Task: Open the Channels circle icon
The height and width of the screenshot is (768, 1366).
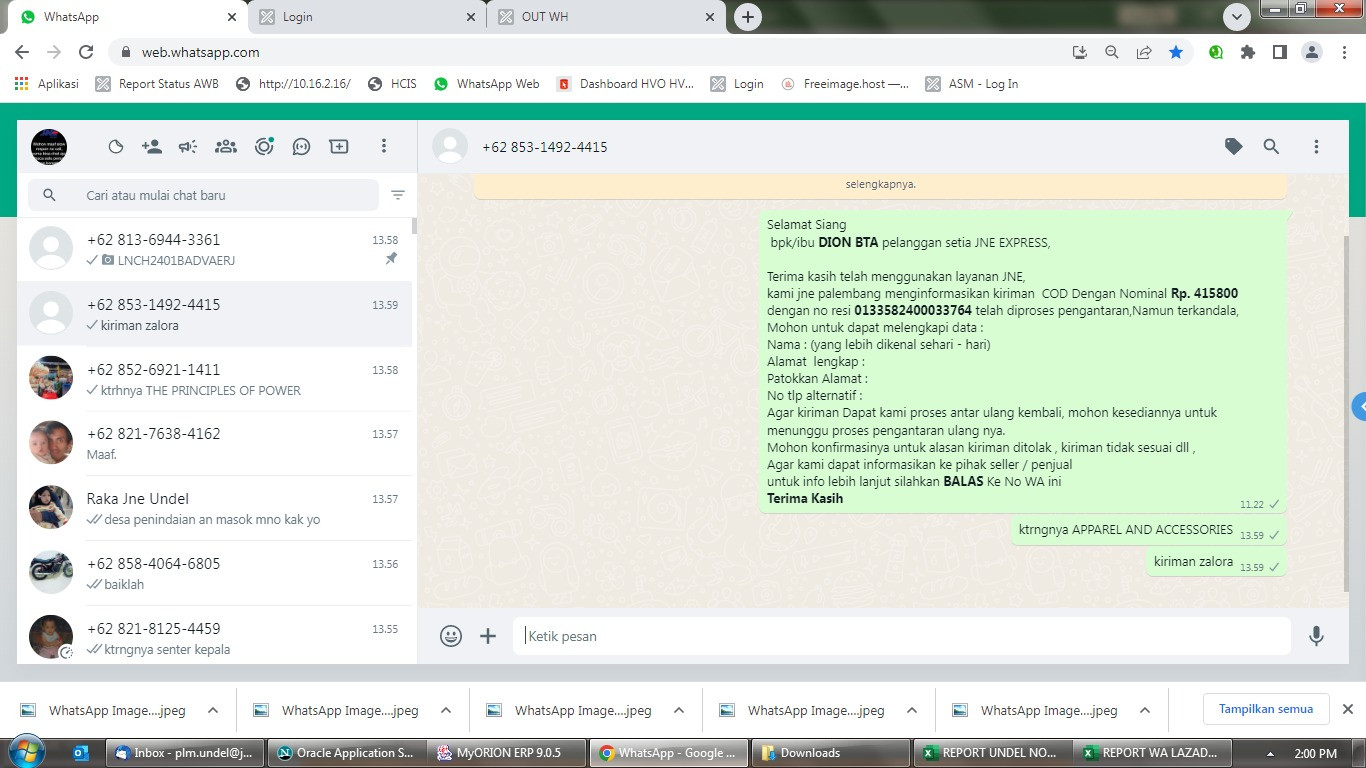Action: click(x=264, y=147)
